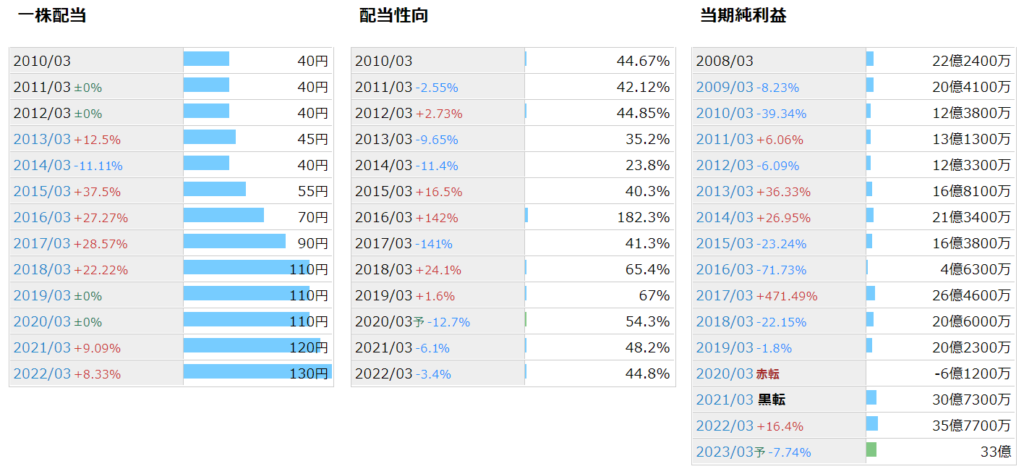
Task: Click the blue bar for 2022/03 dividend
Action: point(257,372)
